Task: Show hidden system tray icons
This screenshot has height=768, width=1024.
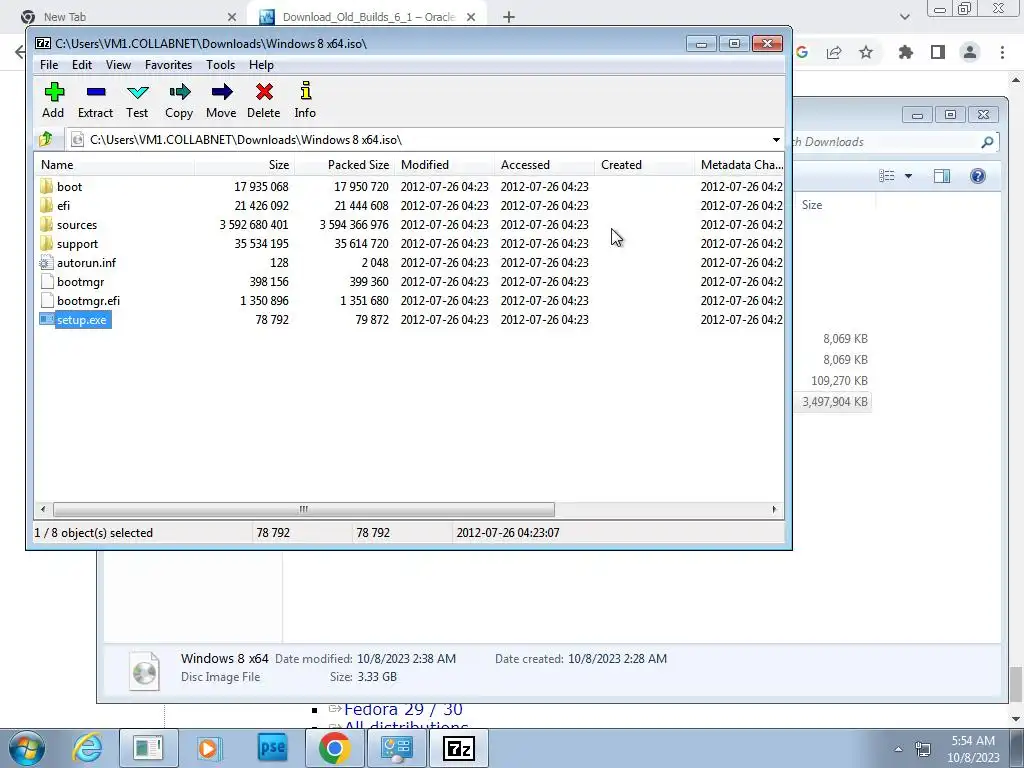Action: click(x=898, y=749)
